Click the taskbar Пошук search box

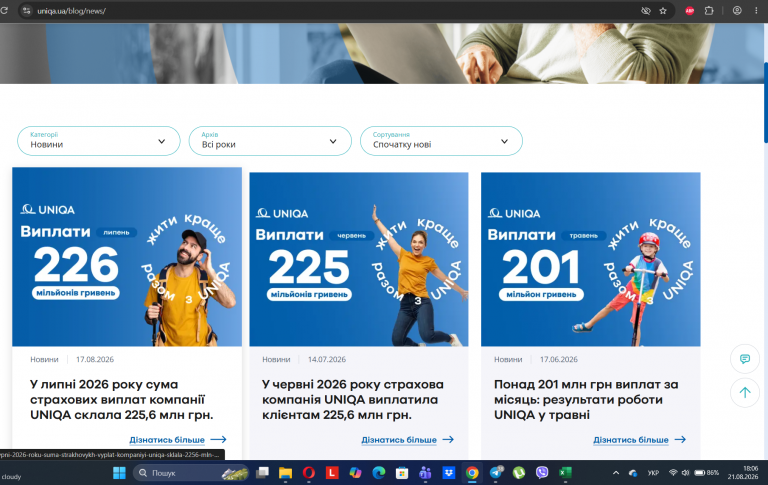click(191, 473)
